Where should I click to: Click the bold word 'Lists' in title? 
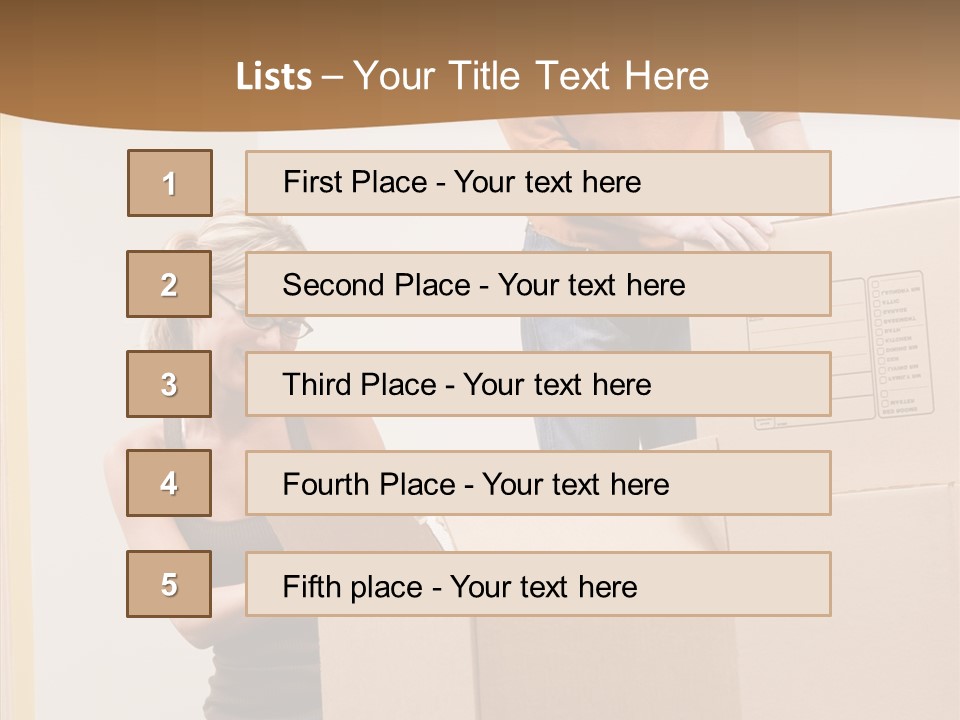[274, 77]
